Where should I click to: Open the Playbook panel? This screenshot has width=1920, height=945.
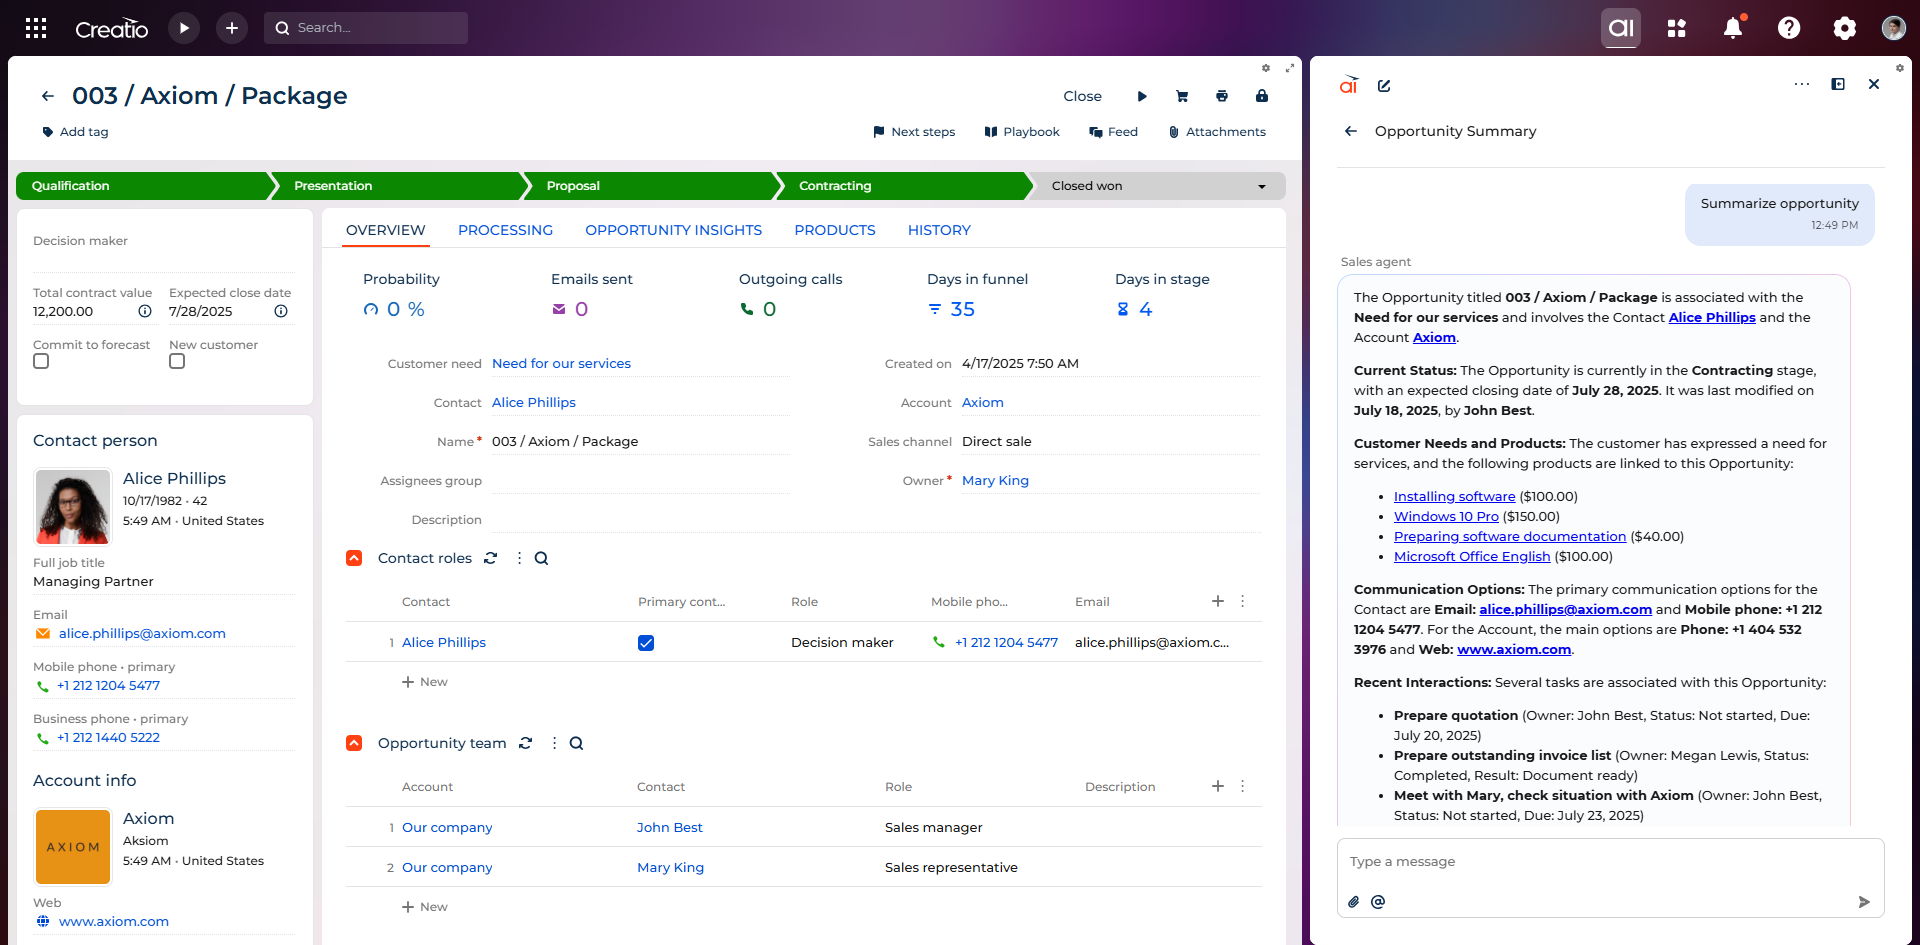click(x=1022, y=132)
